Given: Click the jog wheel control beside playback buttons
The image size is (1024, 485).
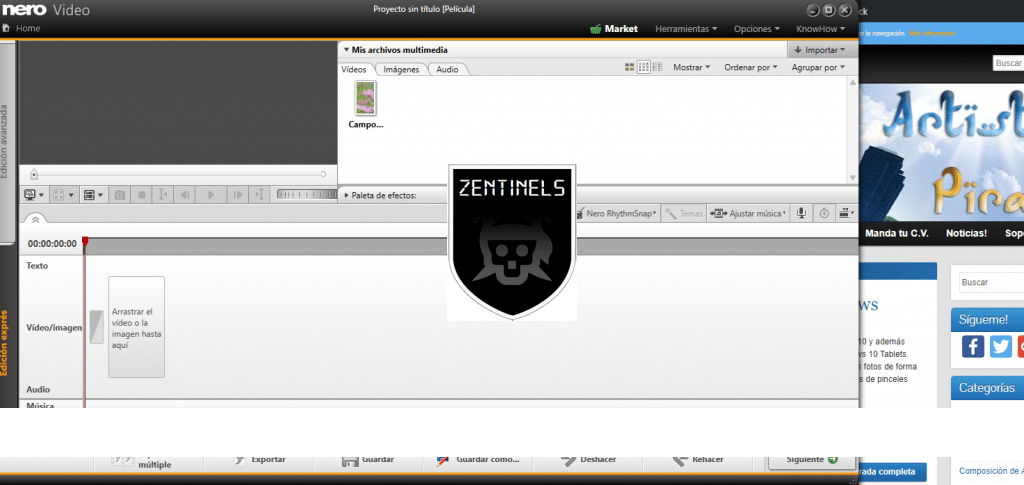Looking at the screenshot, I should 306,194.
